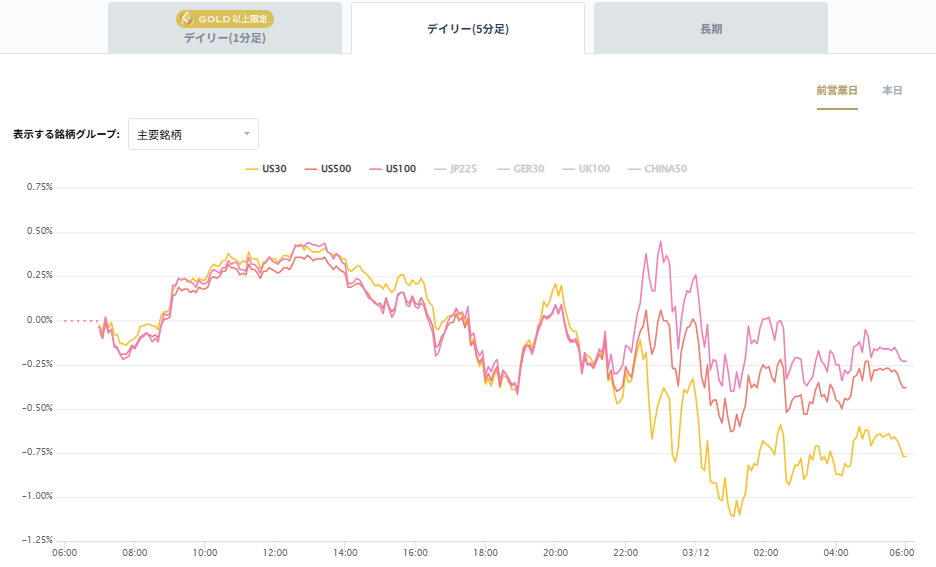Click the dropdown arrow next to 主要銘柄
Viewport: 936px width, 567px height.
247,134
